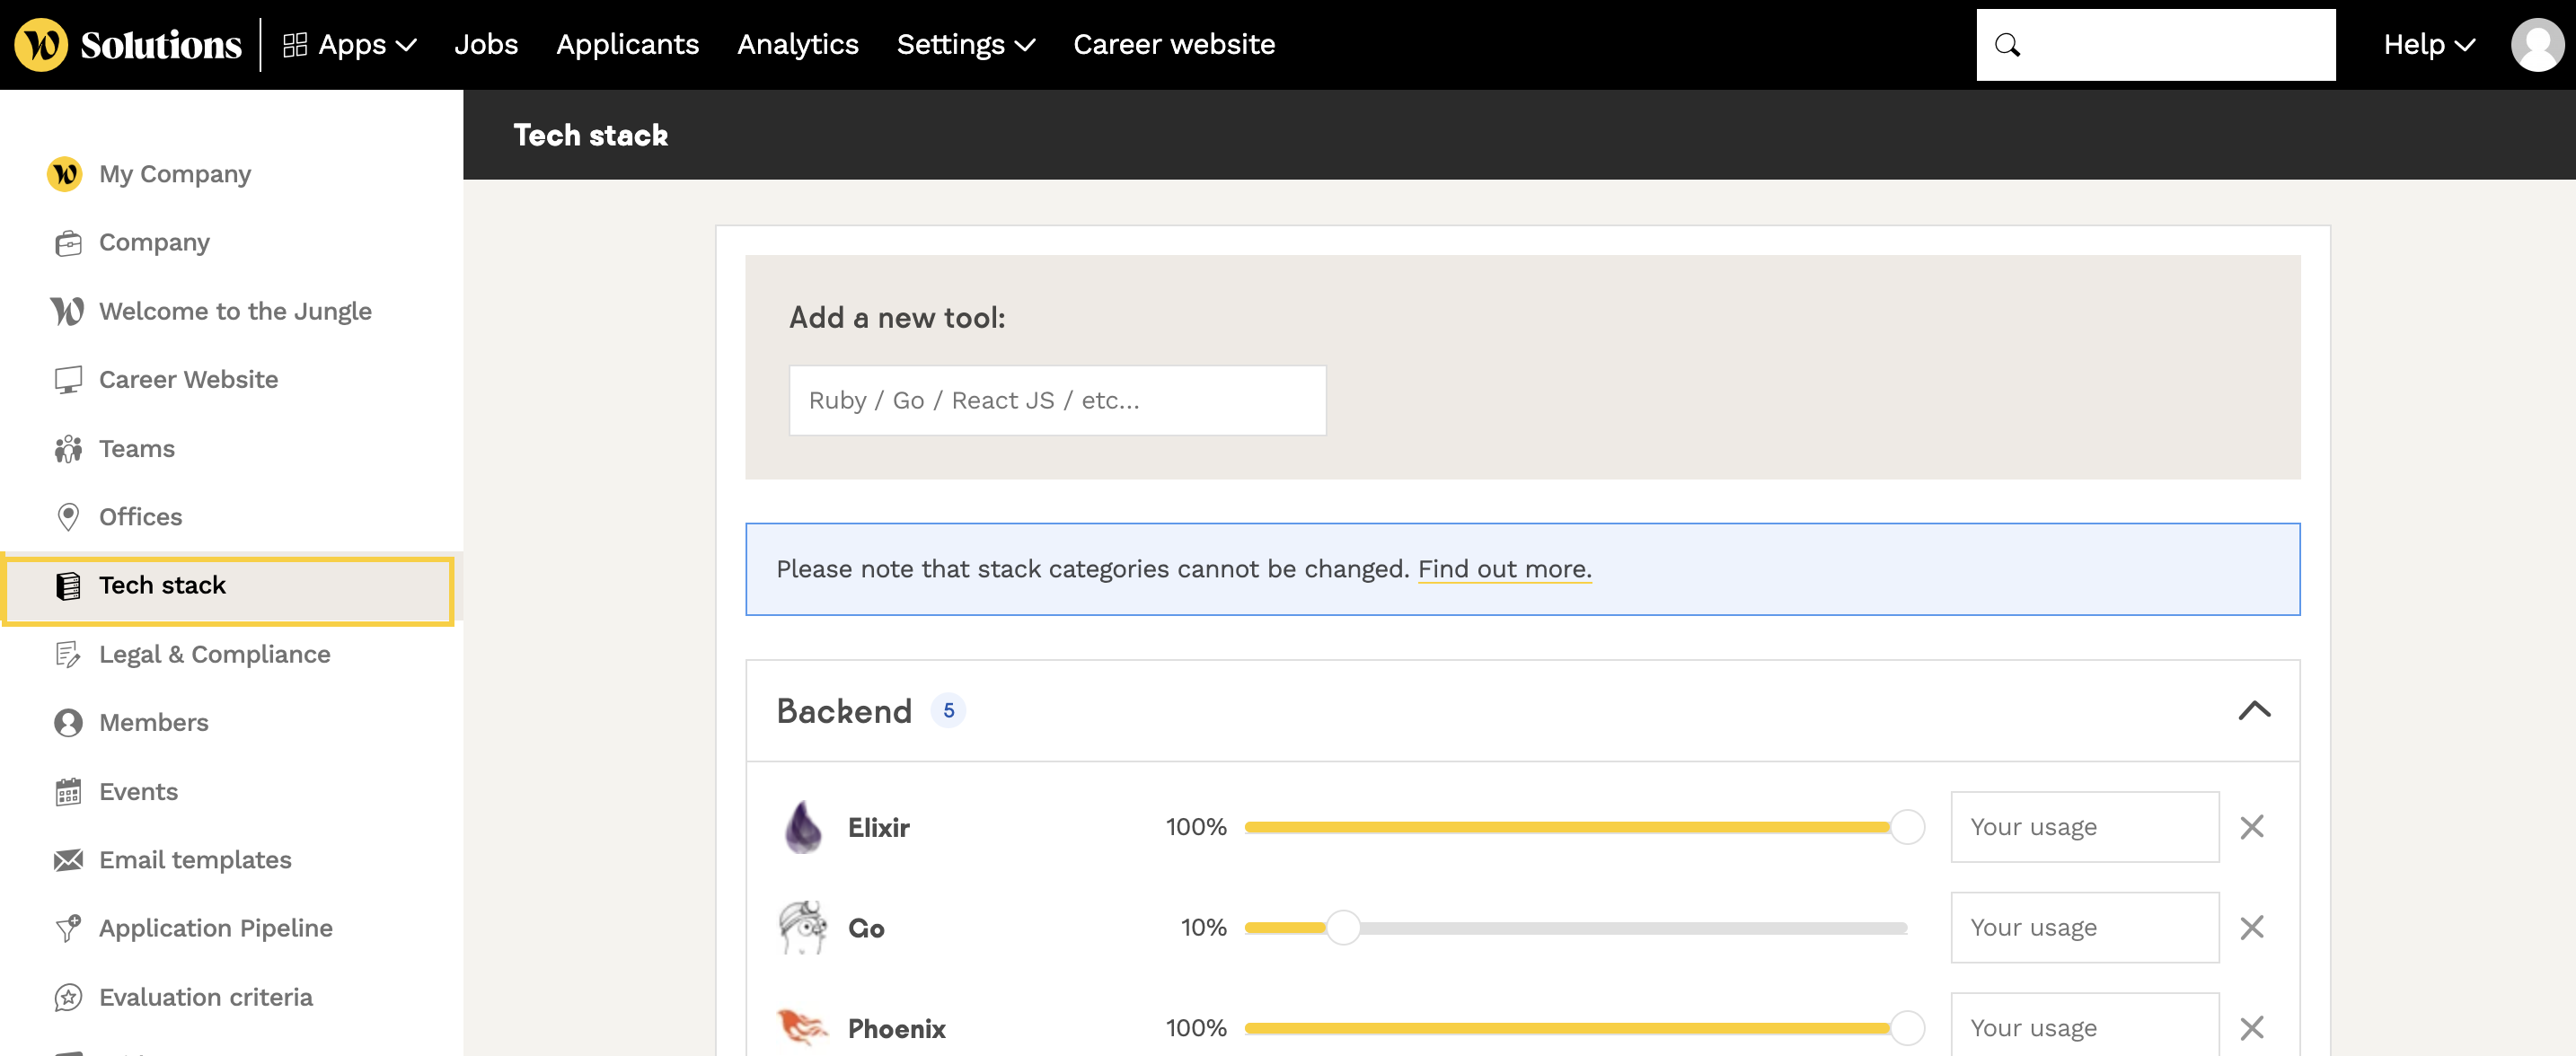Click the Phoenix usage slider handle
The width and height of the screenshot is (2576, 1056).
pos(1907,1028)
